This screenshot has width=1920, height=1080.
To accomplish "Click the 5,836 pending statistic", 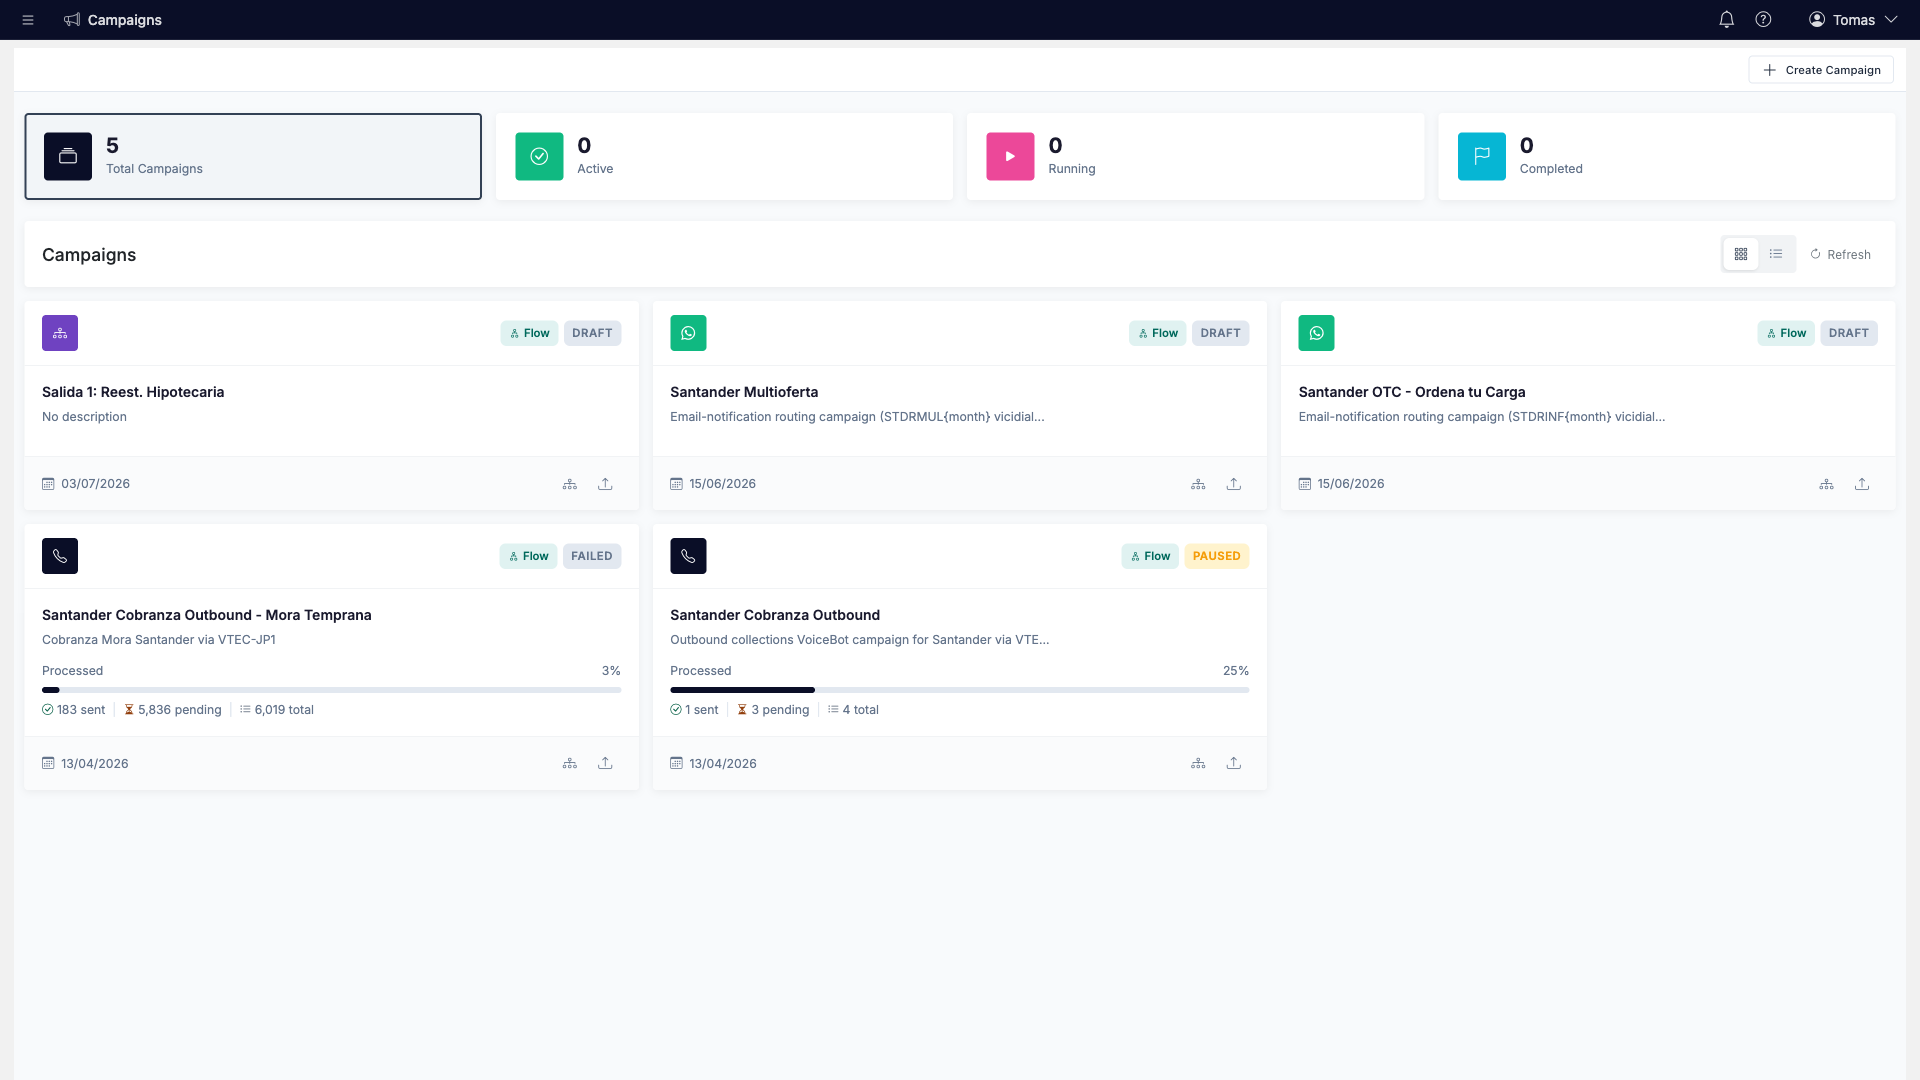I will tap(173, 710).
